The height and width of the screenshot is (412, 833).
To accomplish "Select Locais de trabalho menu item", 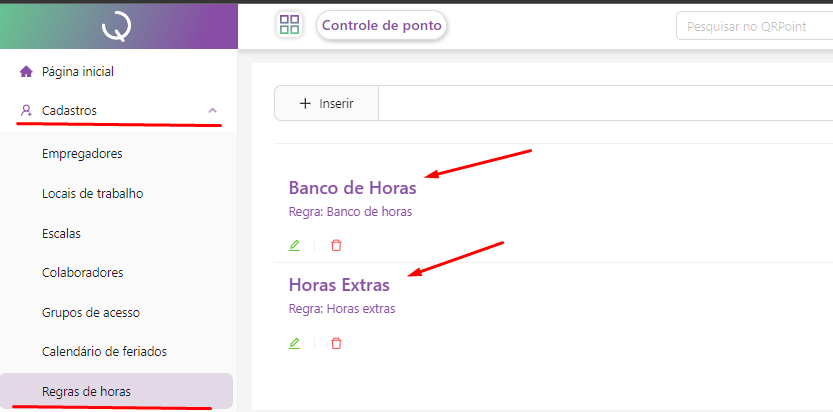I will coord(93,193).
